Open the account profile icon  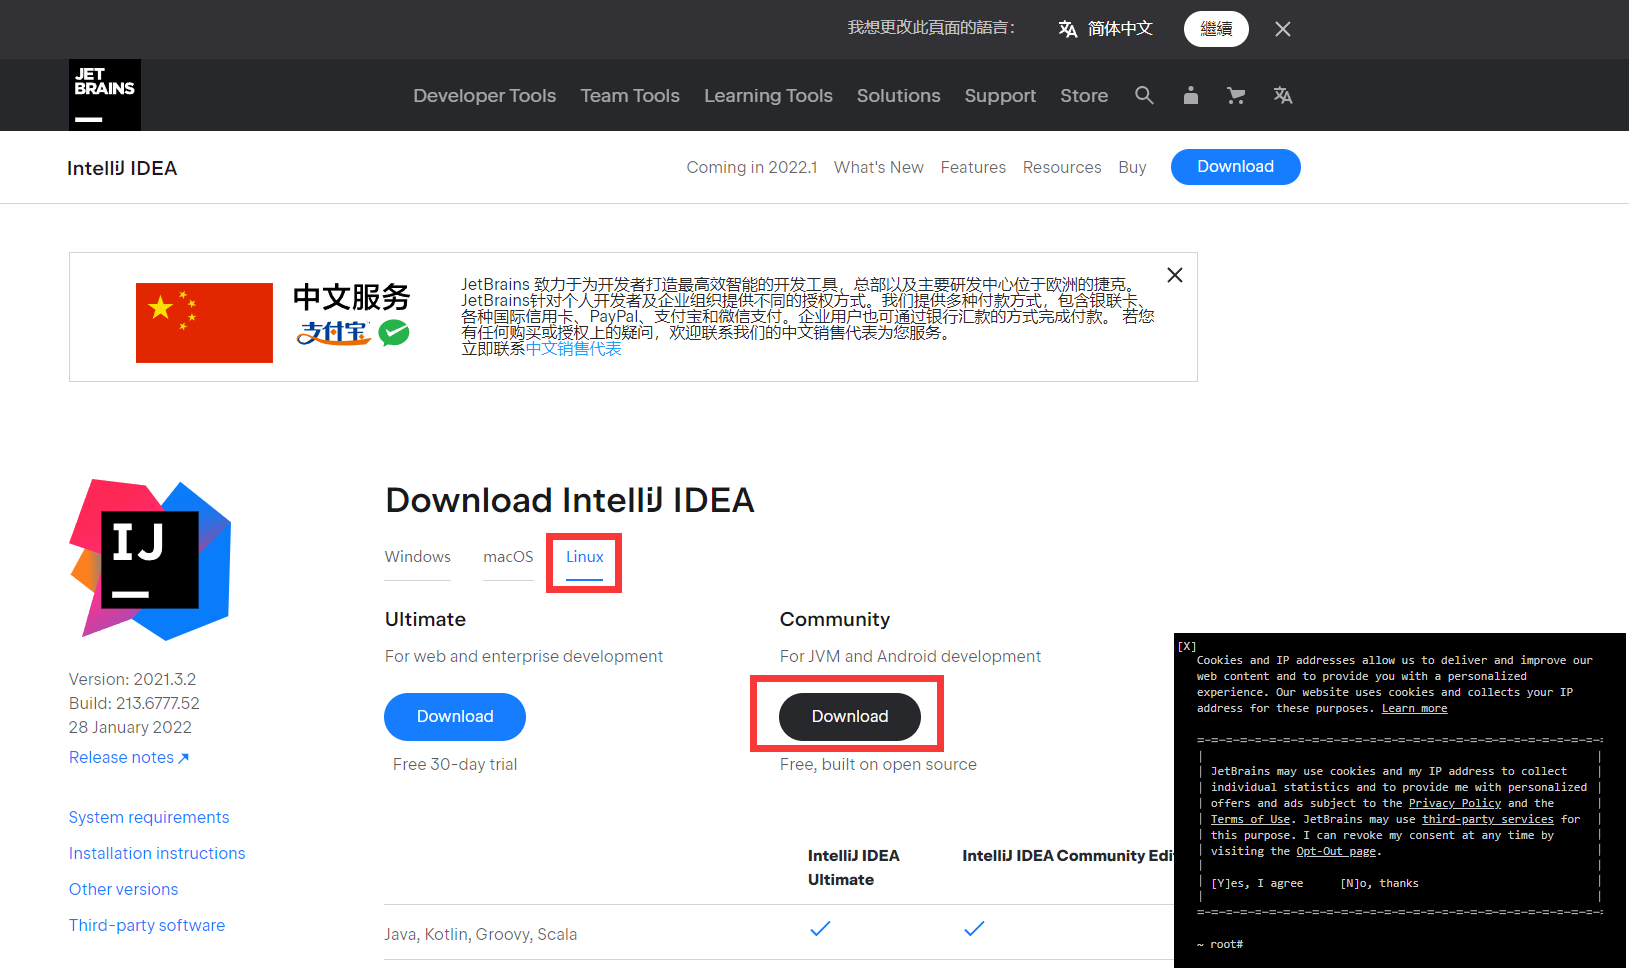pyautogui.click(x=1190, y=95)
